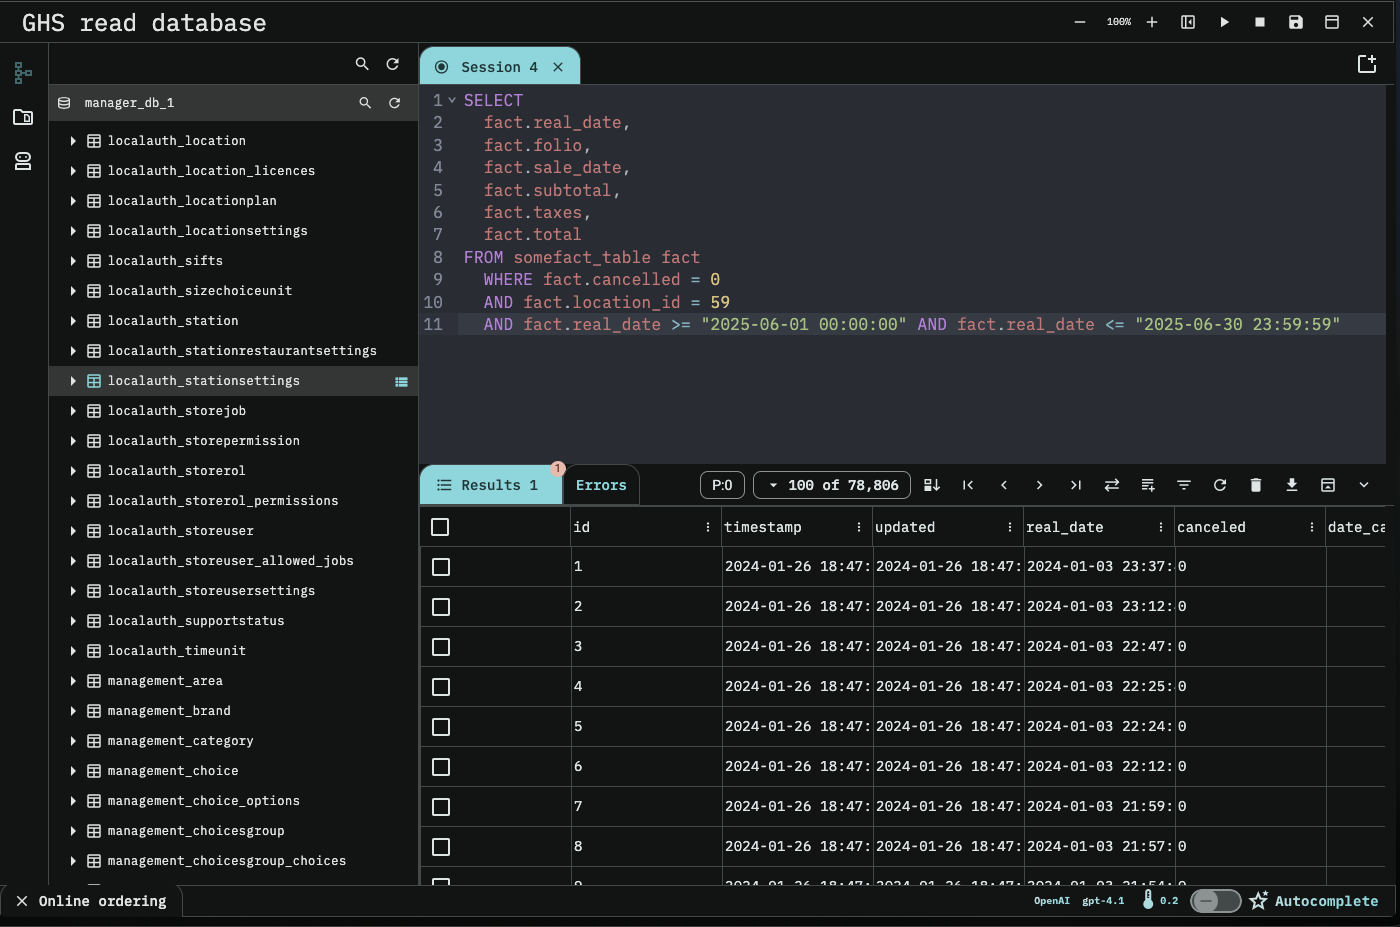1400x927 pixels.
Task: Open the Errors tab
Action: pos(601,485)
